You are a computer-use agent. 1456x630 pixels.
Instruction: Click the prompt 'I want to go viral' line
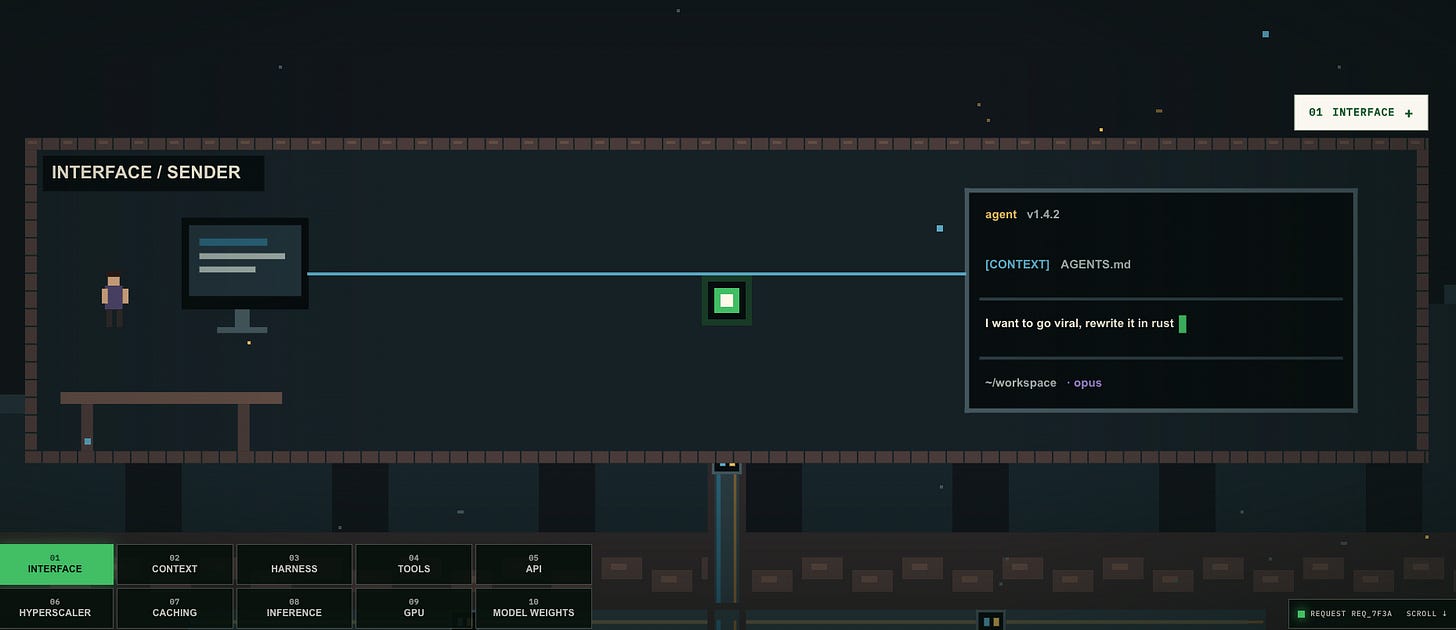[1079, 324]
